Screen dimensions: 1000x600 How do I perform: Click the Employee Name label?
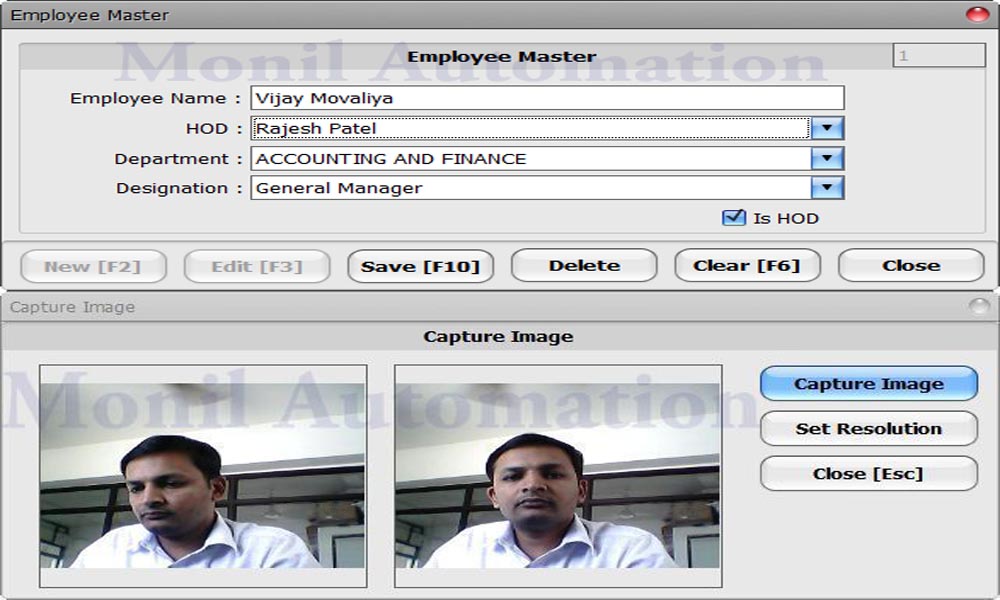coord(155,98)
